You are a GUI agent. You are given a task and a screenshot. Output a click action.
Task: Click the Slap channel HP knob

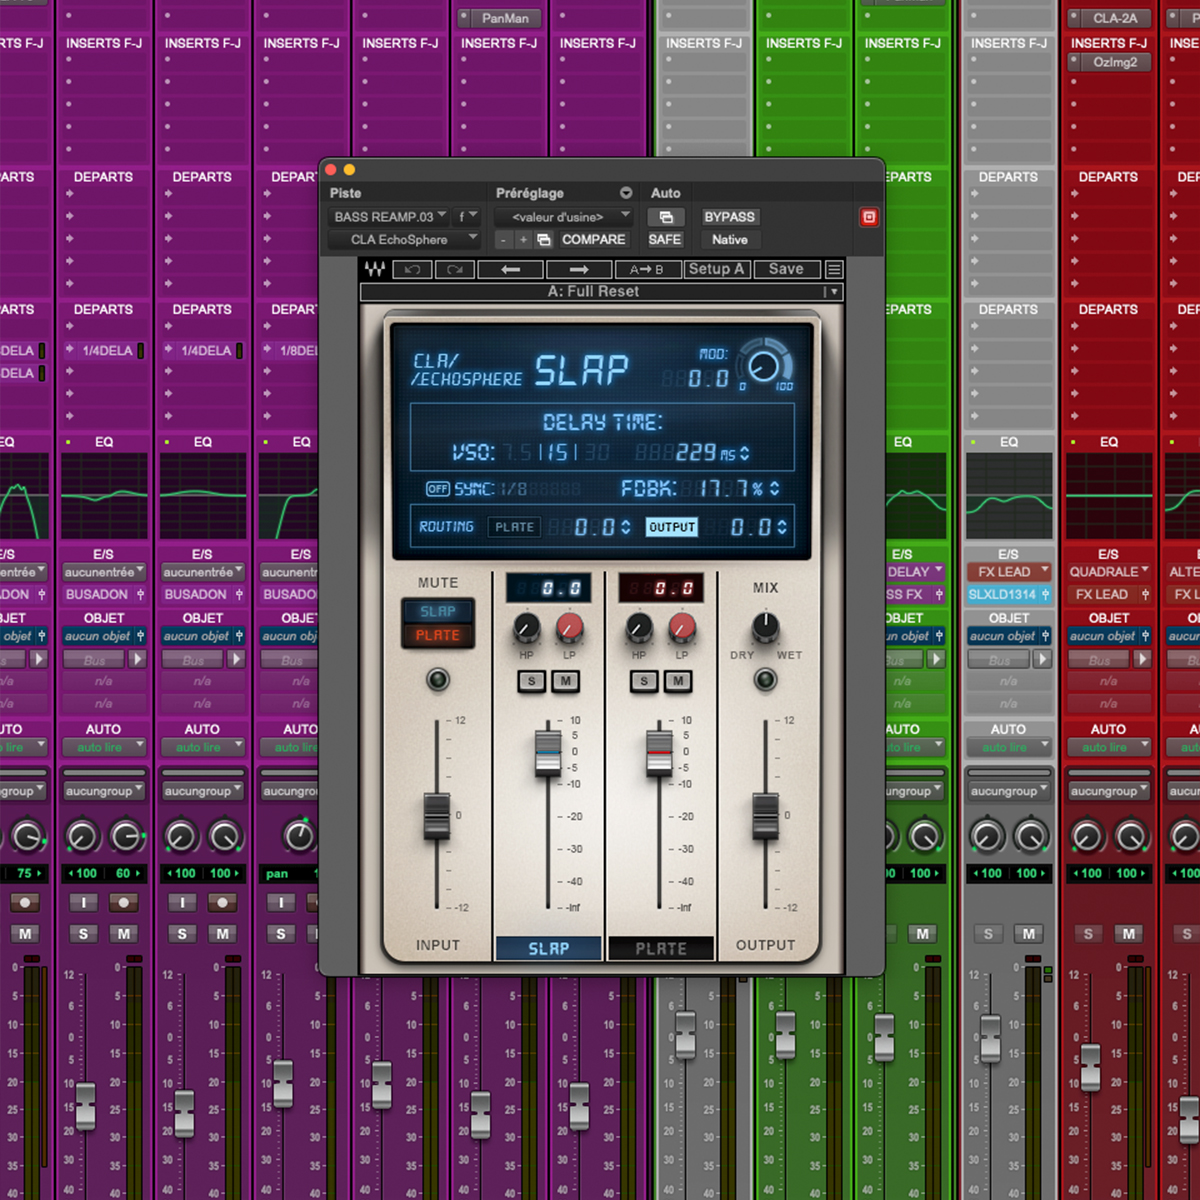tap(526, 628)
